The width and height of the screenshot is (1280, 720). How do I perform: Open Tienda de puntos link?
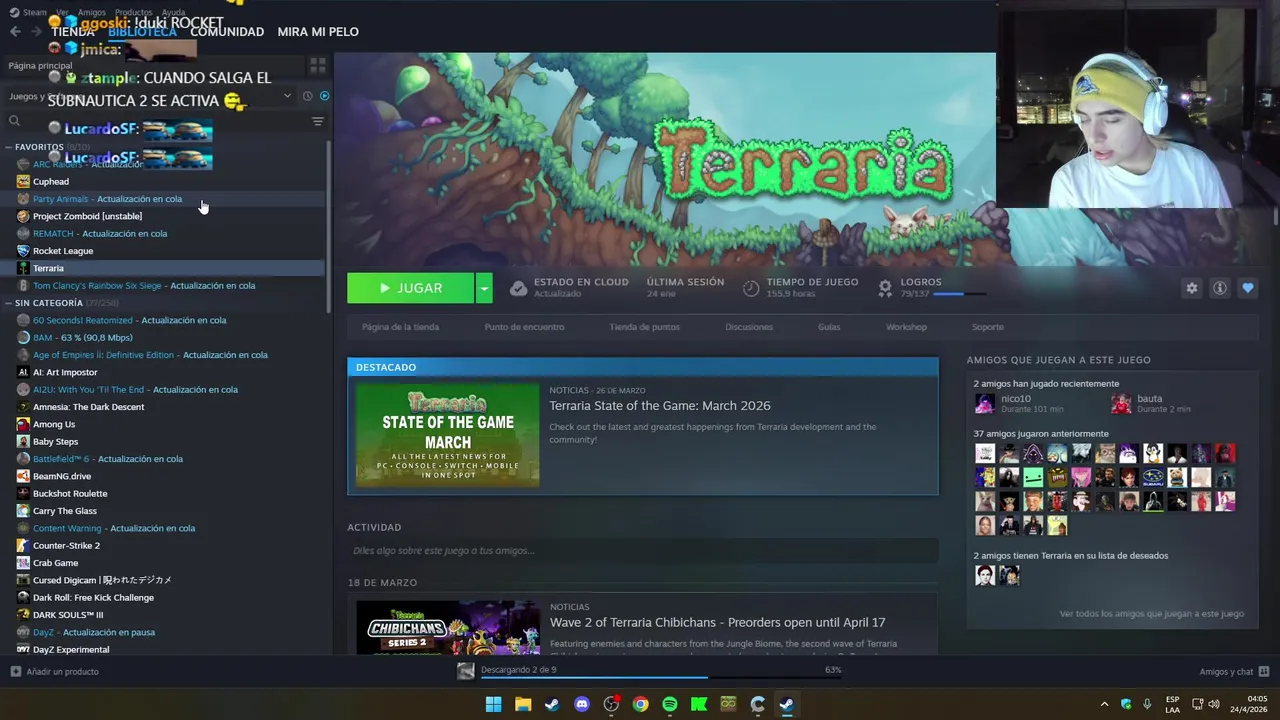pos(644,327)
